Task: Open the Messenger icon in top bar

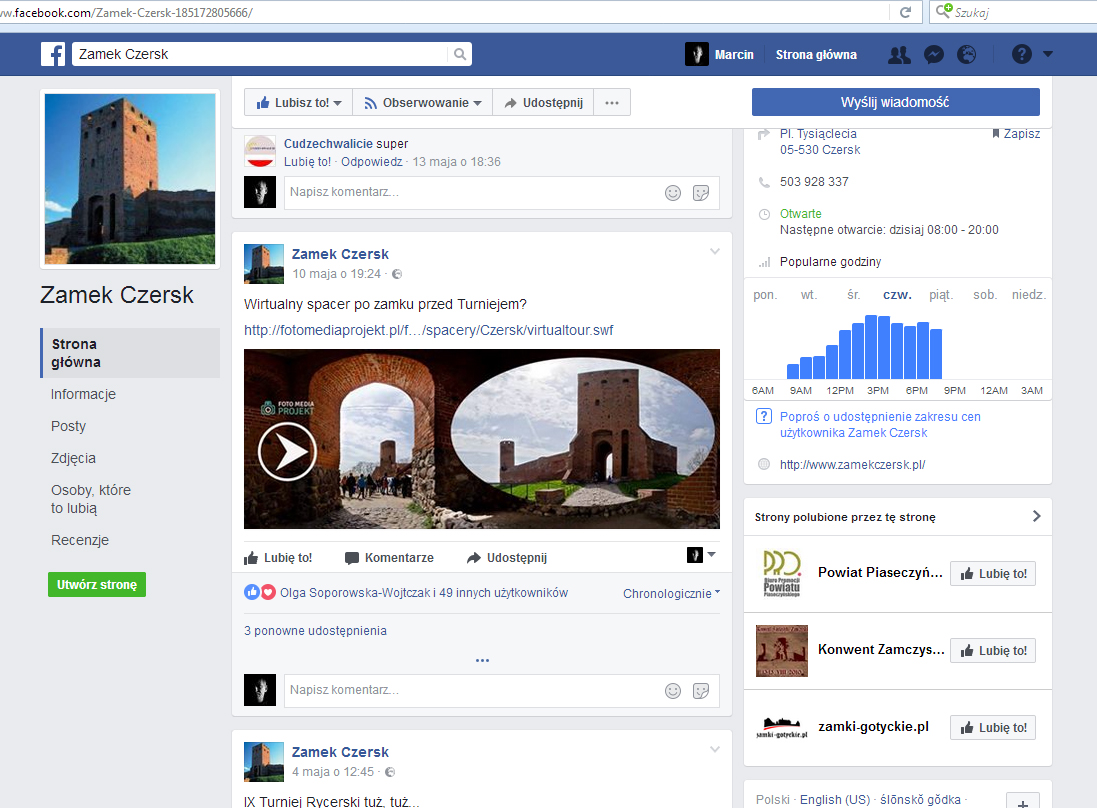Action: coord(933,55)
